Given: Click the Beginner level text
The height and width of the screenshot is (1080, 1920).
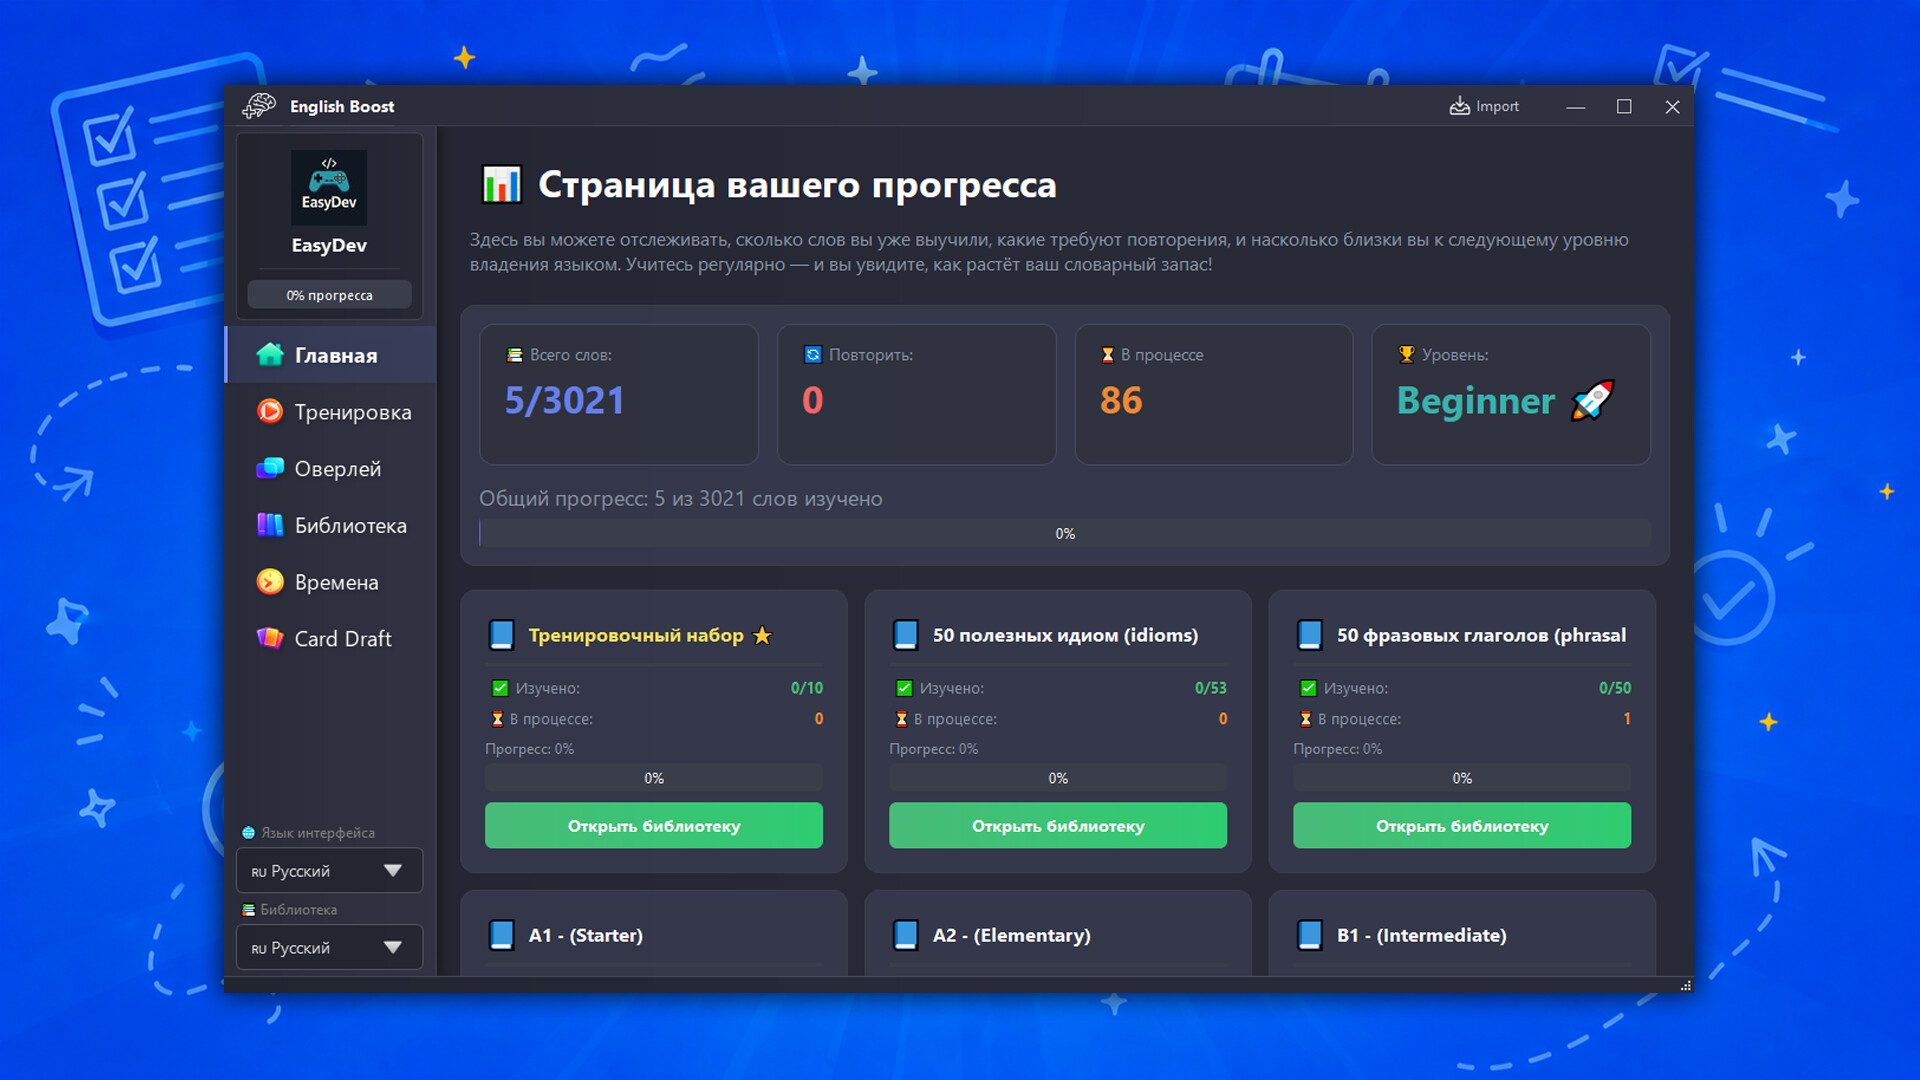Looking at the screenshot, I should pos(1476,401).
